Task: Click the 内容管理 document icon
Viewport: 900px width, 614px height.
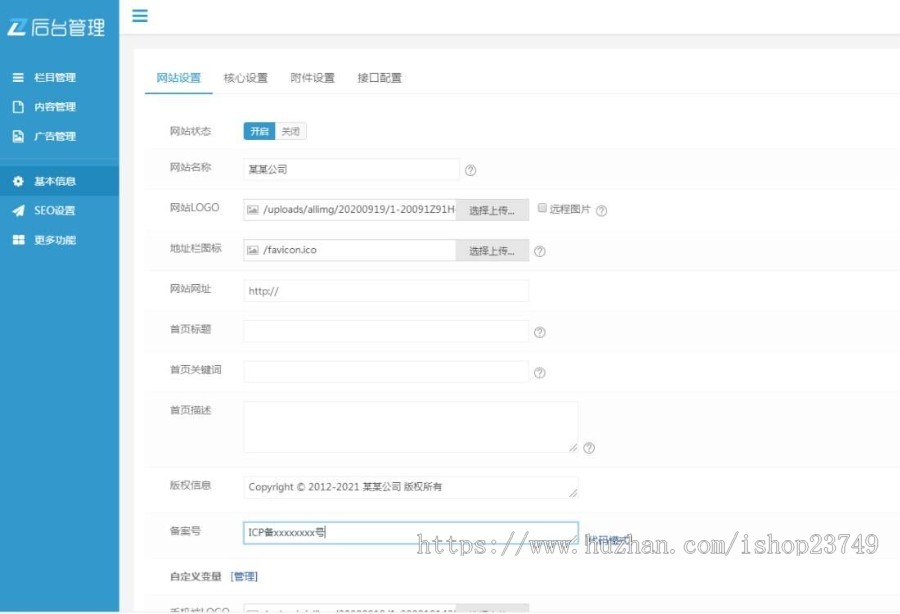Action: [x=18, y=107]
